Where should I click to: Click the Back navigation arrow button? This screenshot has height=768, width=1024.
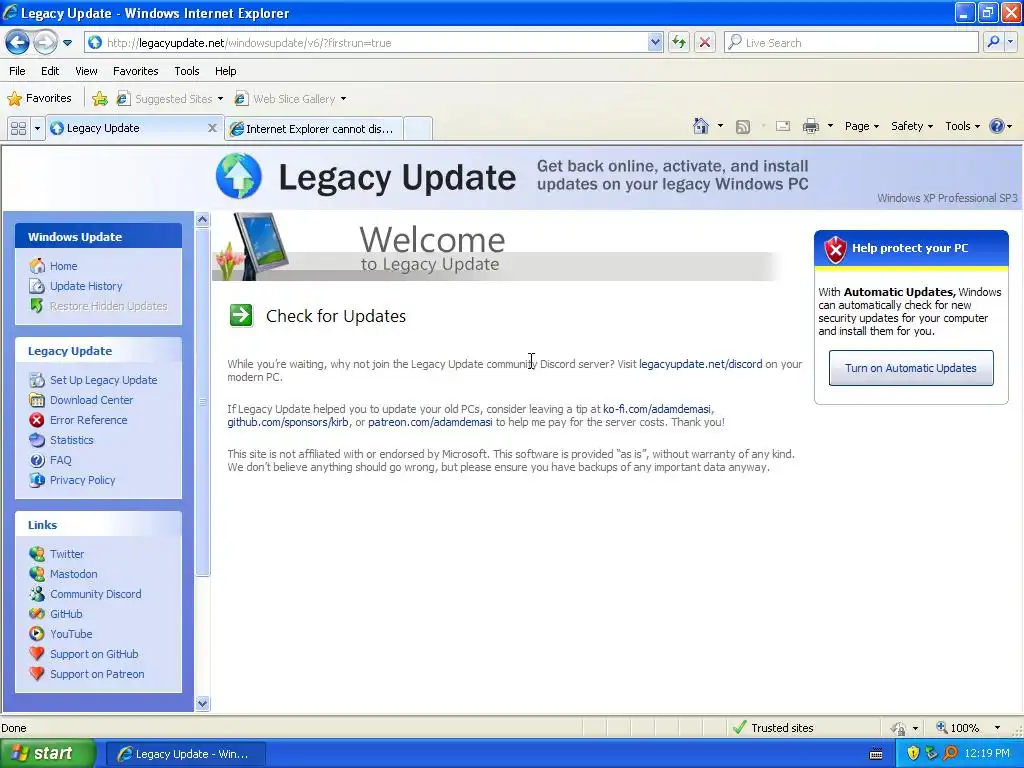(x=18, y=43)
